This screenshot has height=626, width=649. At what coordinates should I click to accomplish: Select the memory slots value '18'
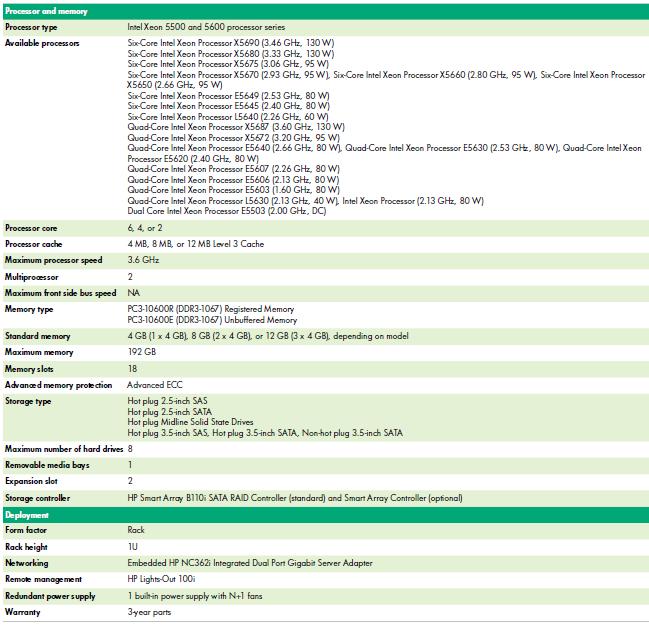(x=132, y=369)
